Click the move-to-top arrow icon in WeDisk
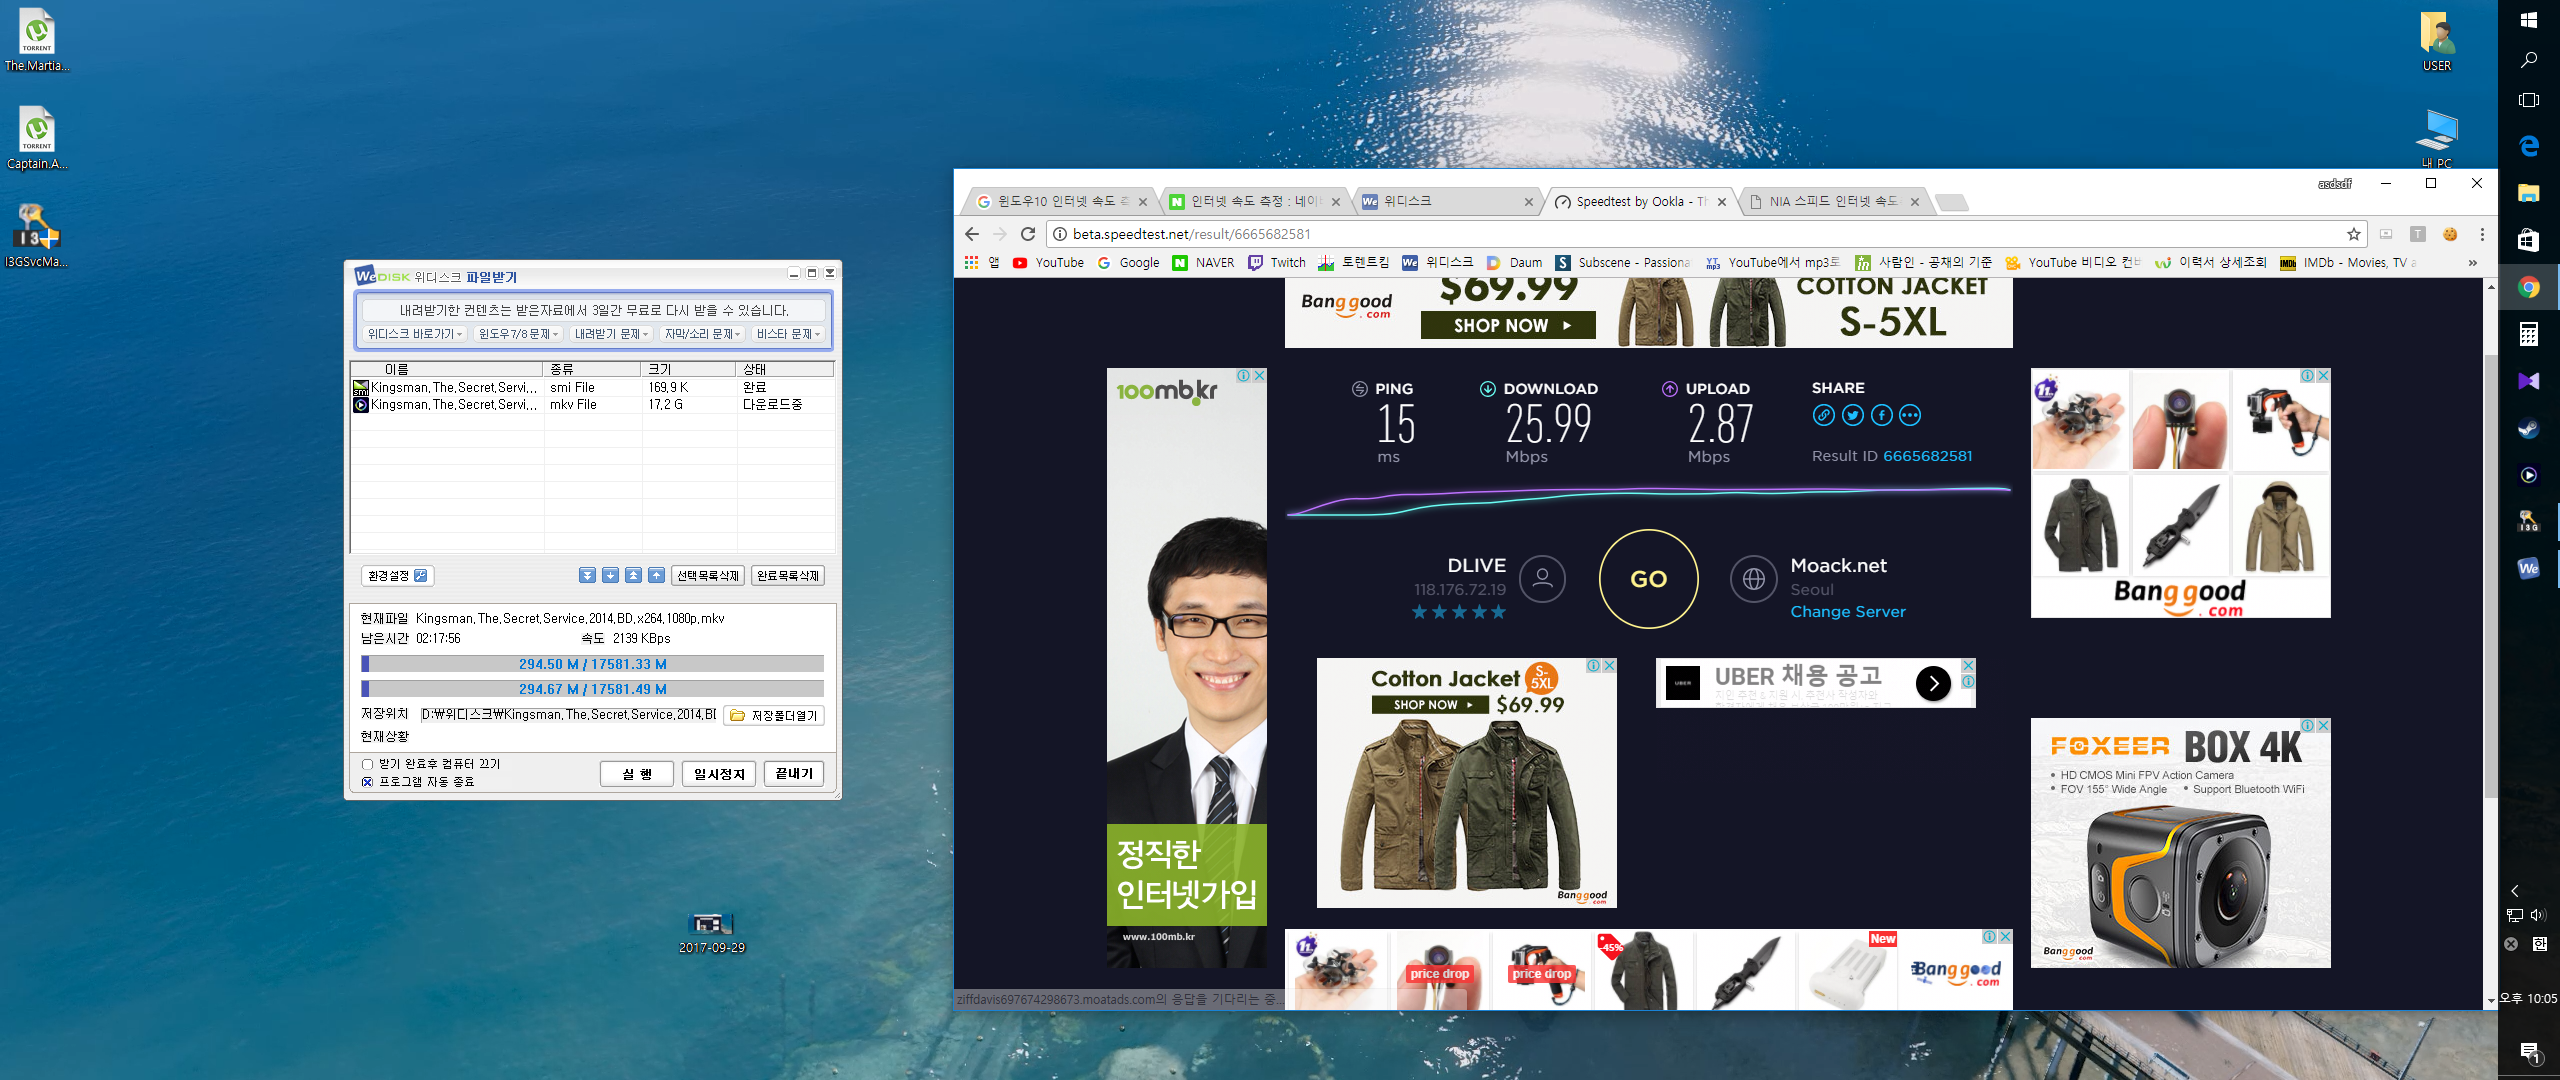Image resolution: width=2560 pixels, height=1080 pixels. pyautogui.click(x=633, y=575)
